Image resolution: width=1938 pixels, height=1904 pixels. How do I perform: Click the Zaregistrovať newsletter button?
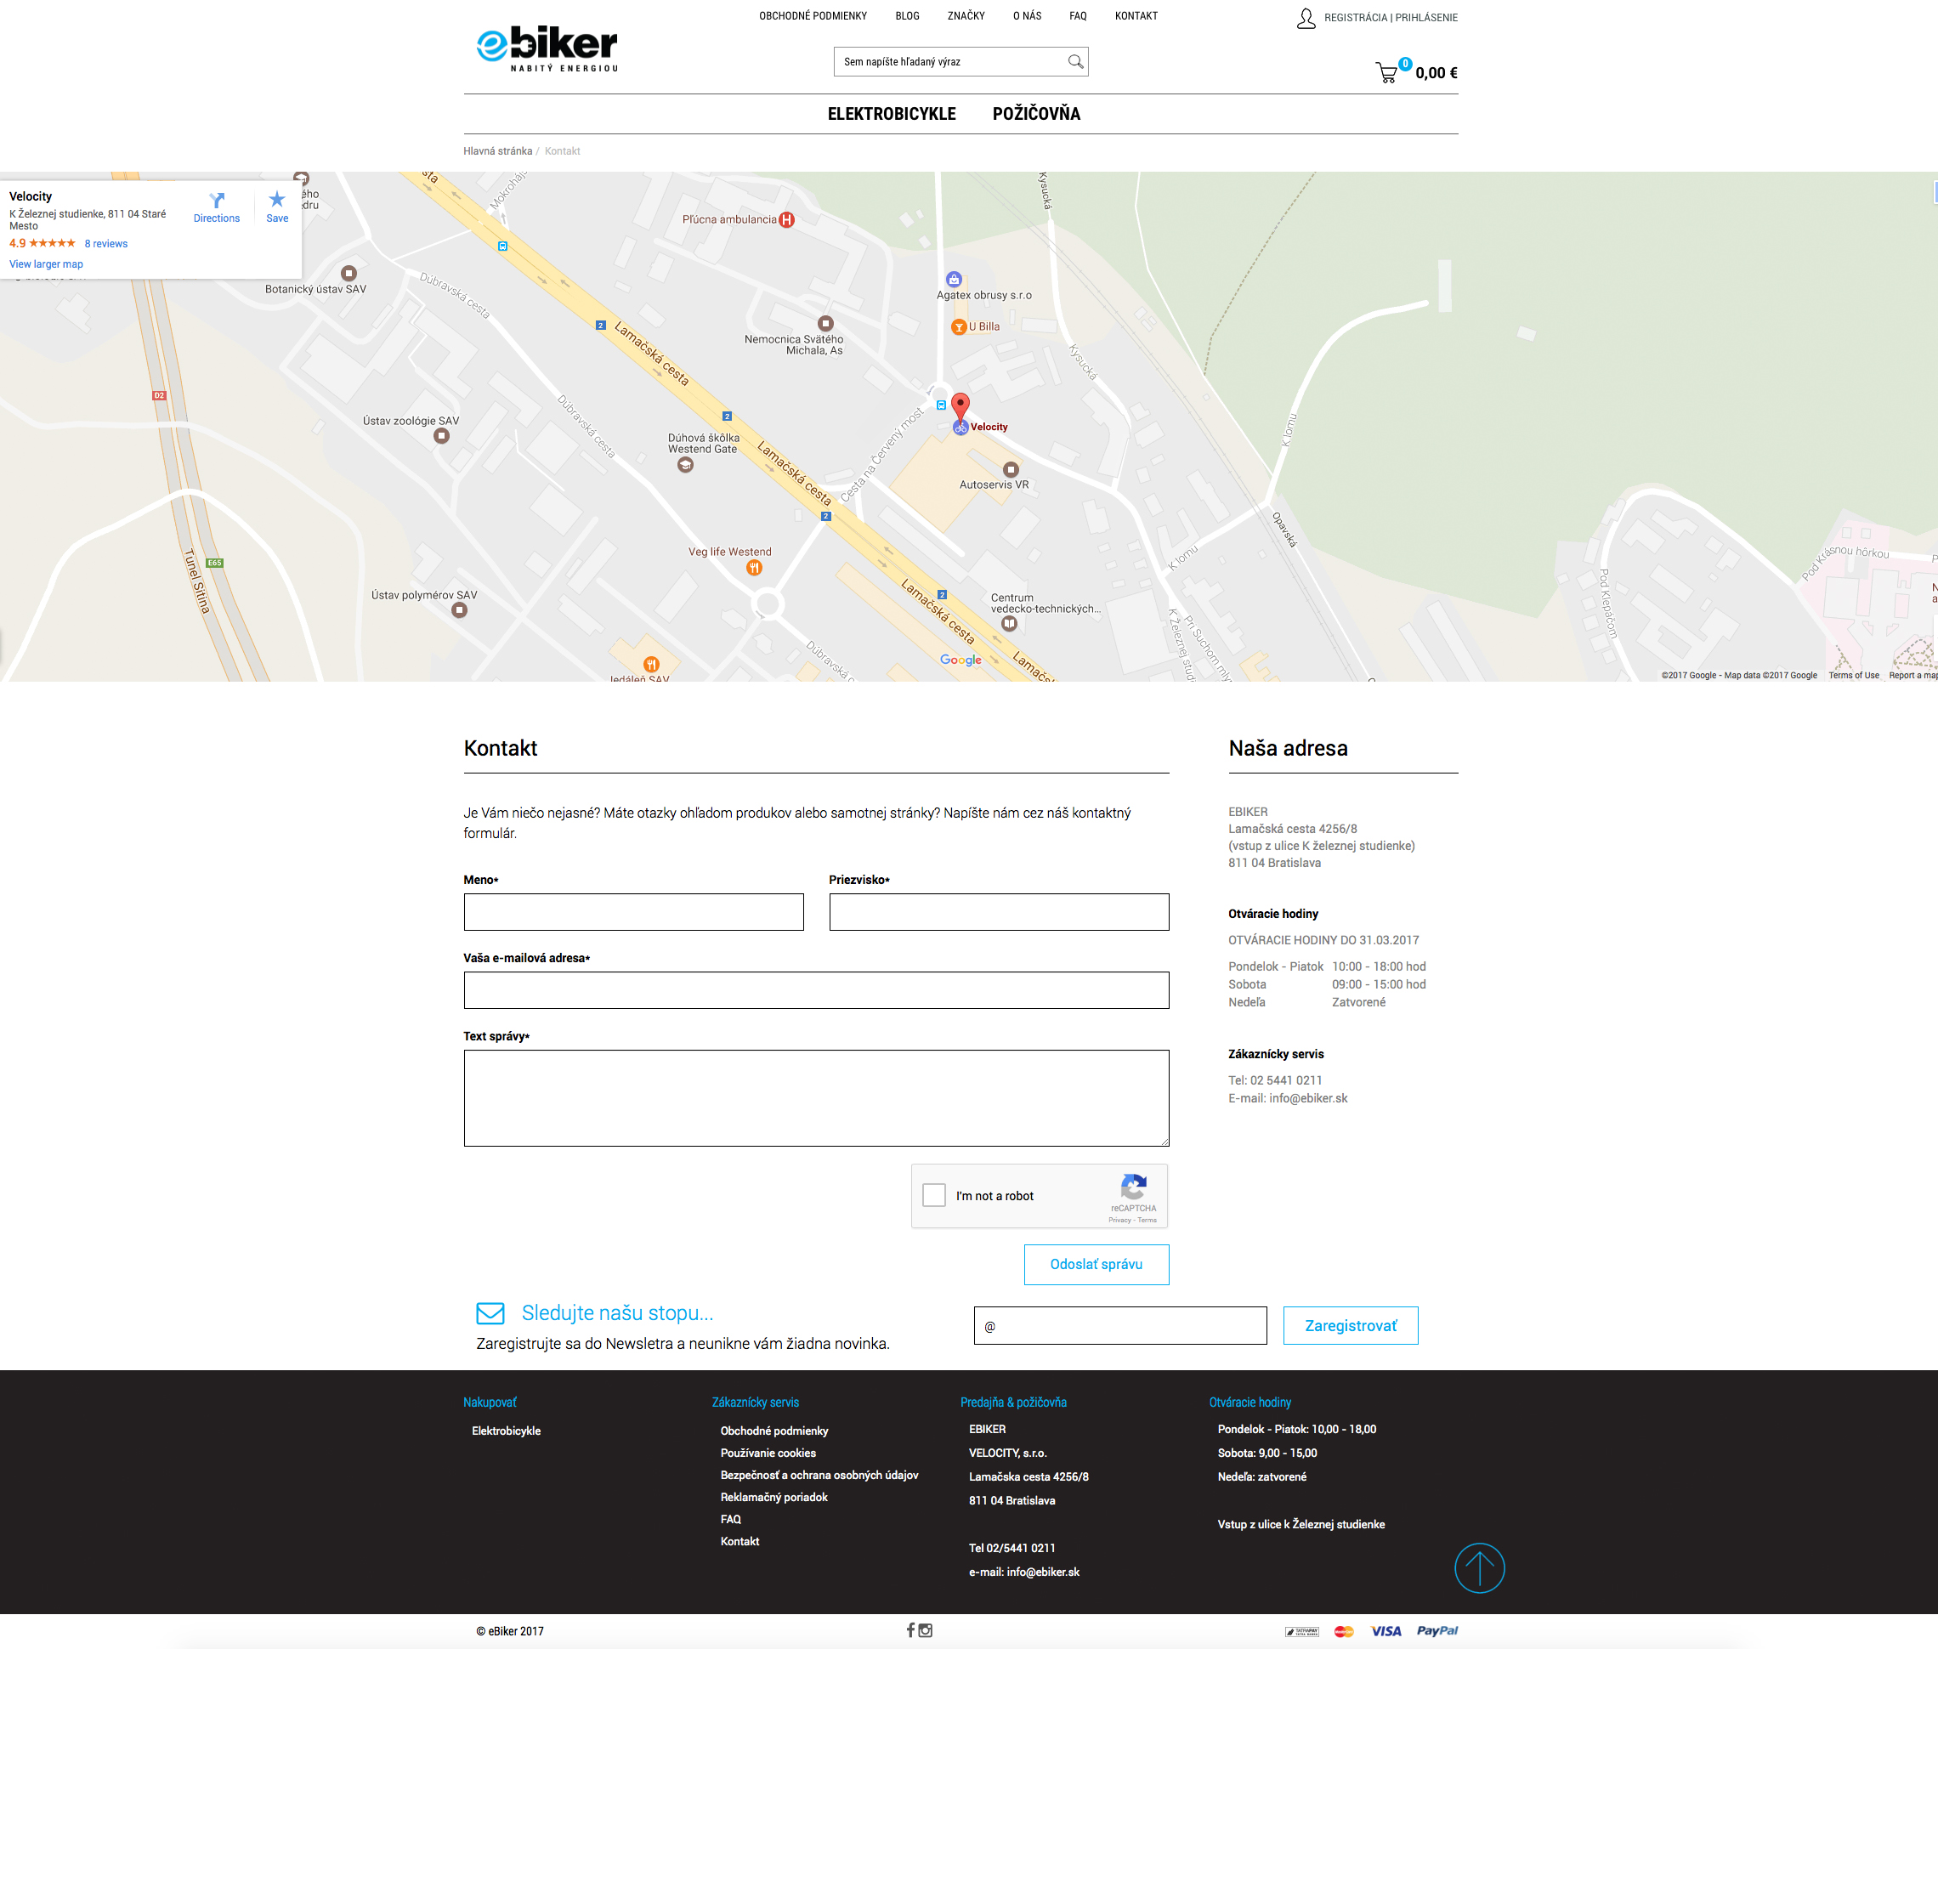[1350, 1325]
